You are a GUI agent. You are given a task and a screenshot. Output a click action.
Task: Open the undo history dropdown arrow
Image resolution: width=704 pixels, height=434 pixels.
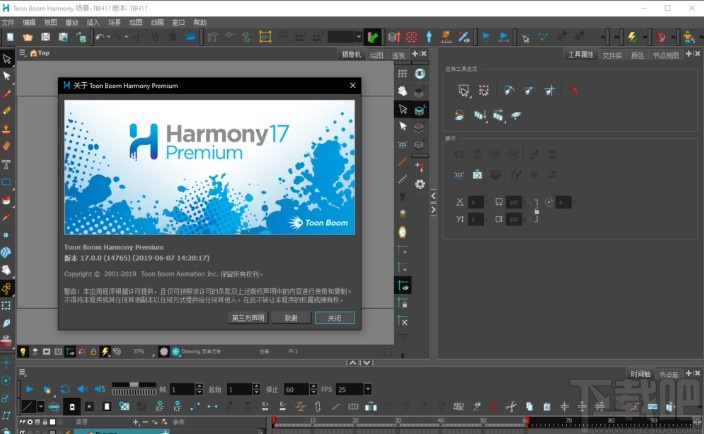click(x=109, y=37)
